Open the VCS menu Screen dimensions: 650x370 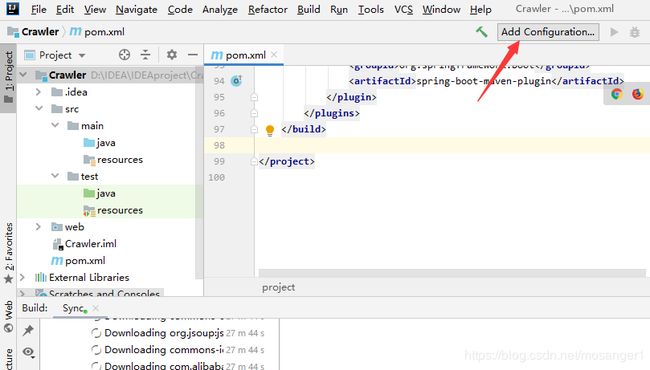(x=403, y=9)
